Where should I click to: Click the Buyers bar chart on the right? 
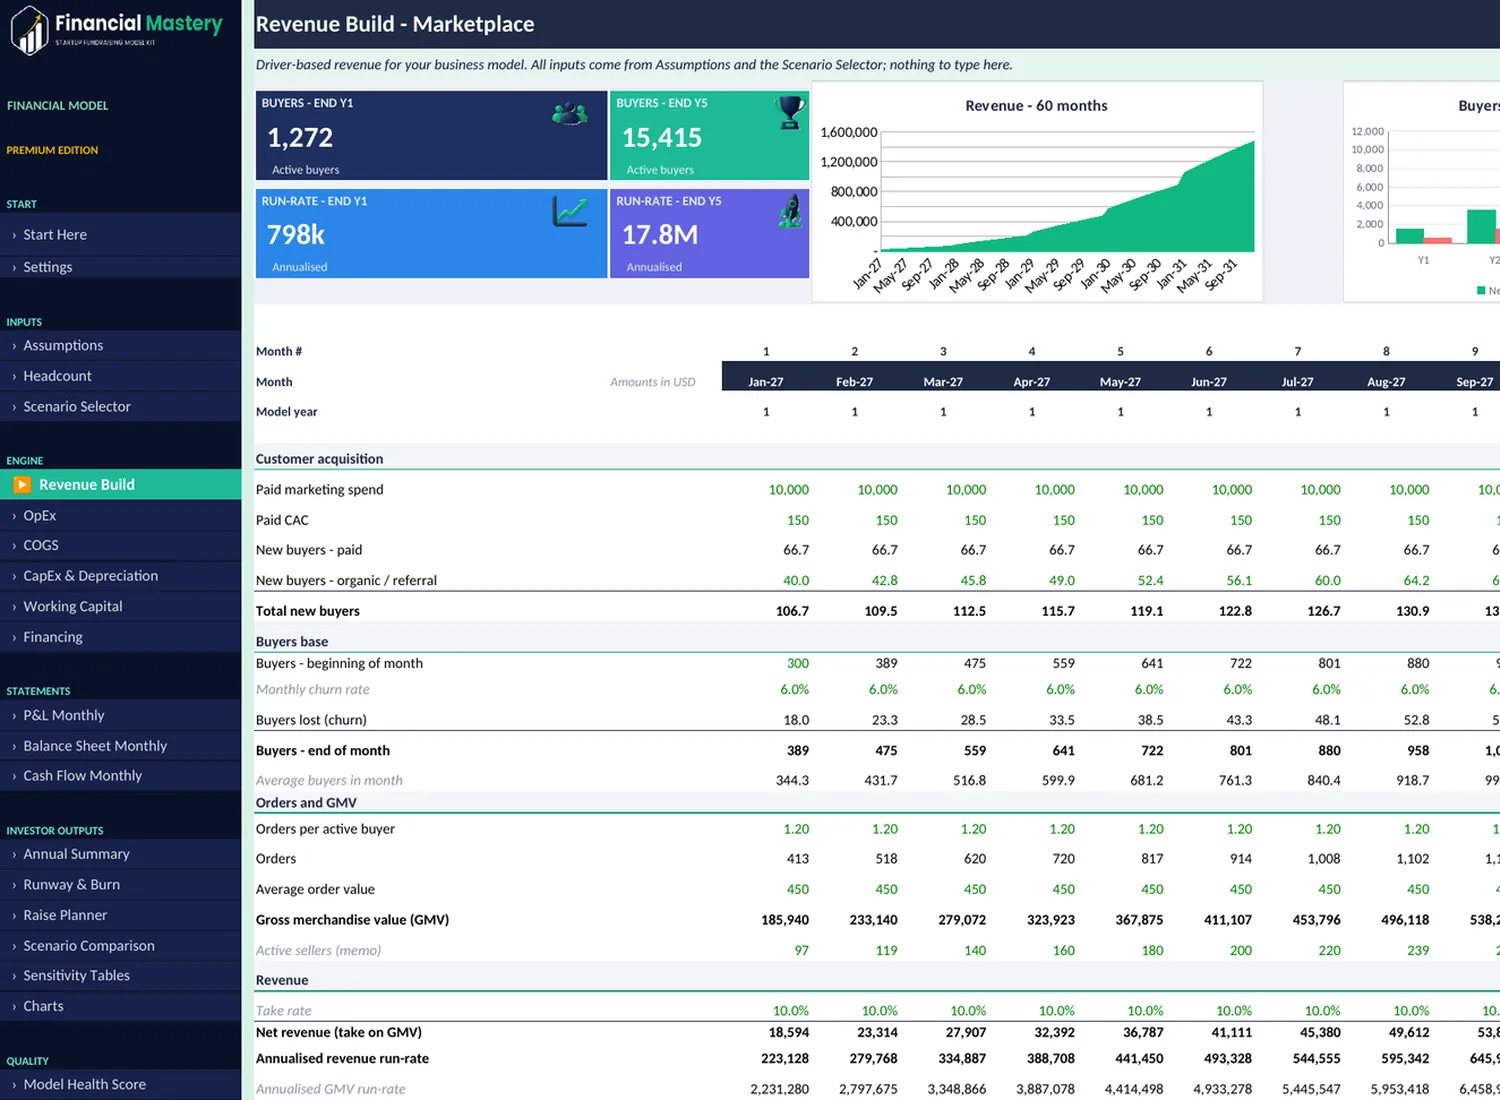coord(1422,192)
